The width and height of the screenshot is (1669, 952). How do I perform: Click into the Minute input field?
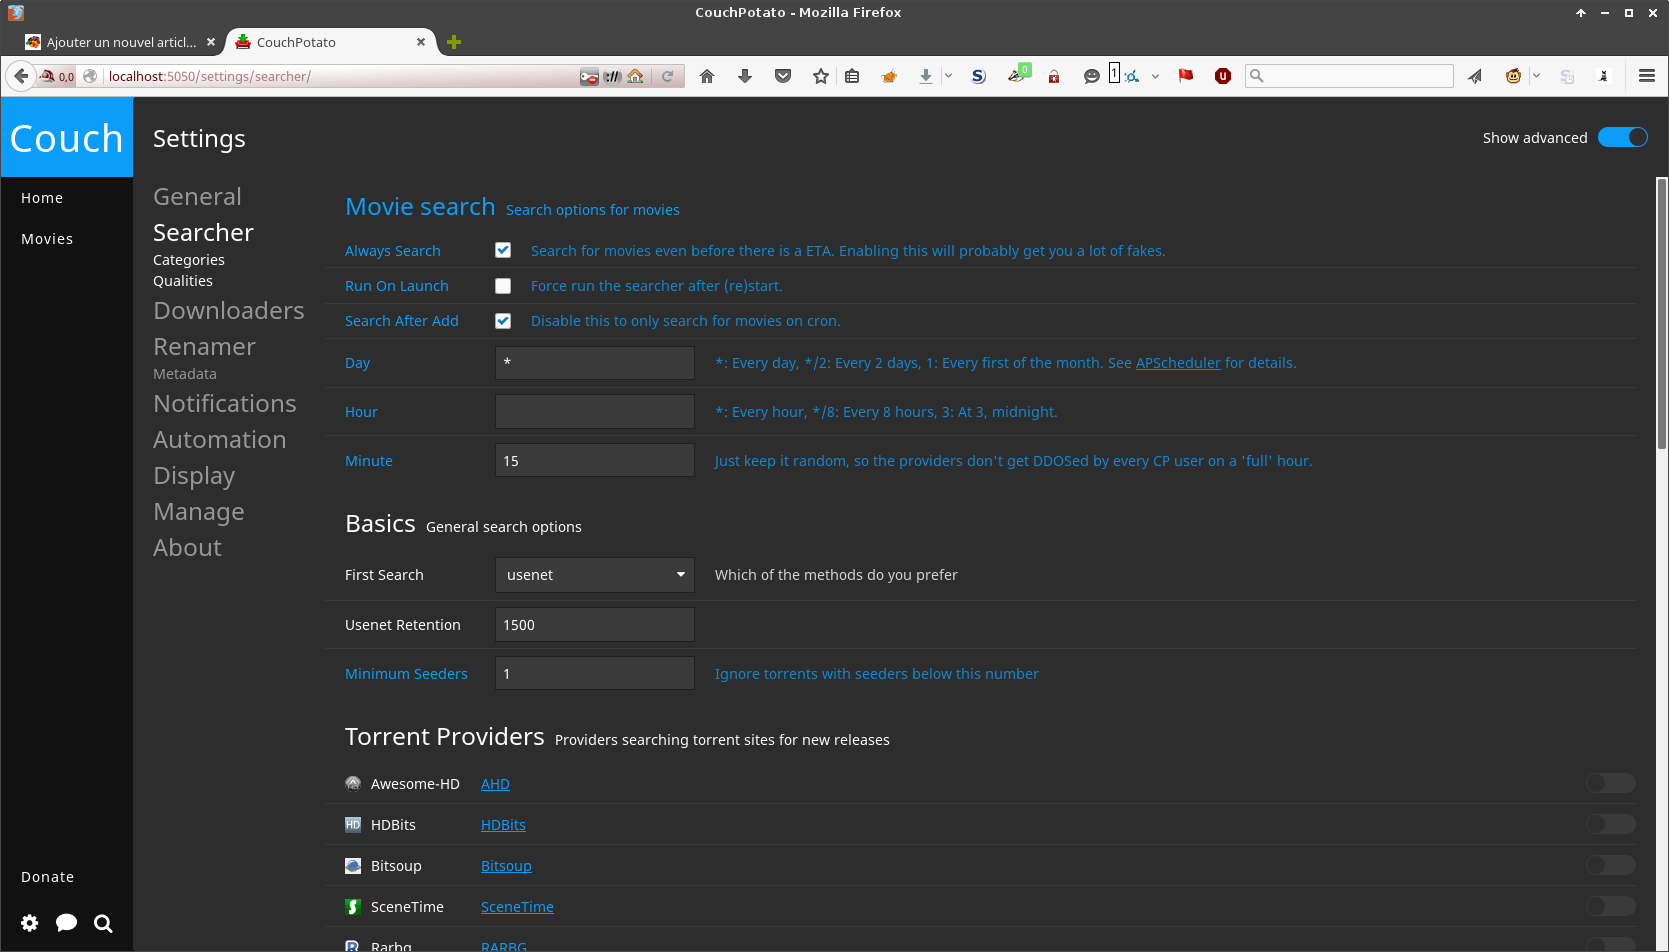(595, 461)
